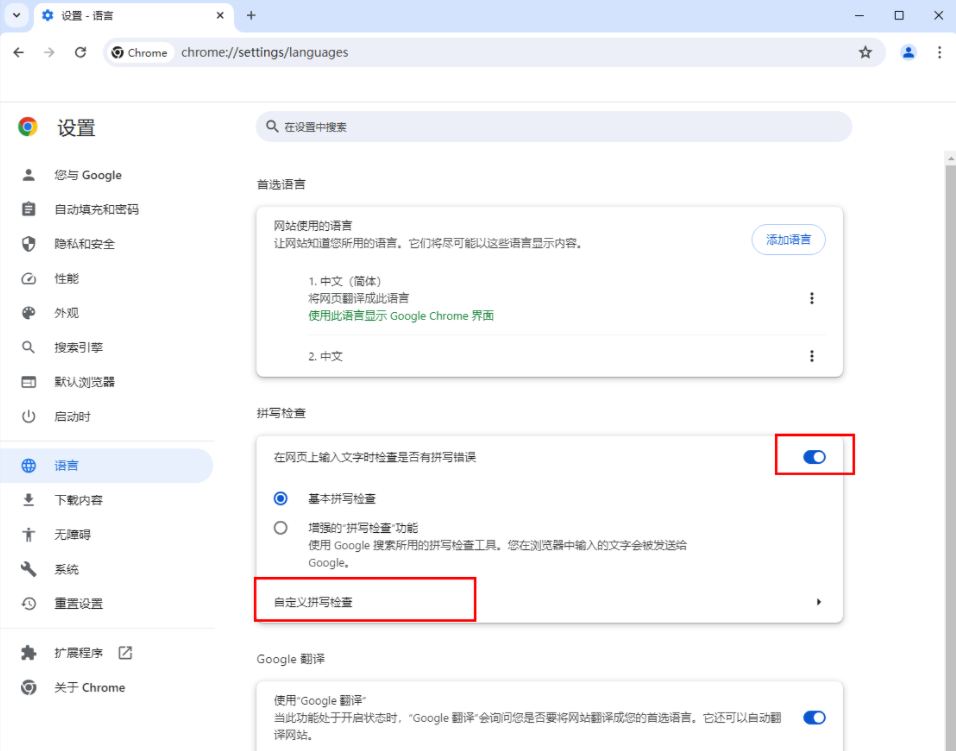The height and width of the screenshot is (751, 956).
Task: Expand 自定义拼写检查 arrow
Action: [x=819, y=602]
